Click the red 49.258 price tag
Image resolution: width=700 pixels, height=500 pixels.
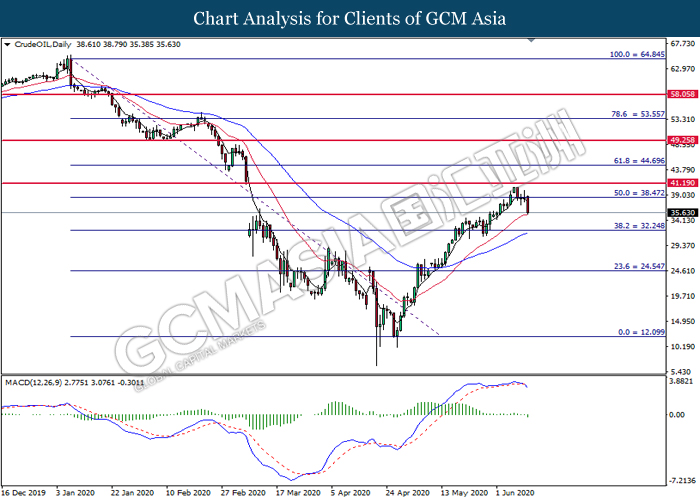(x=683, y=140)
